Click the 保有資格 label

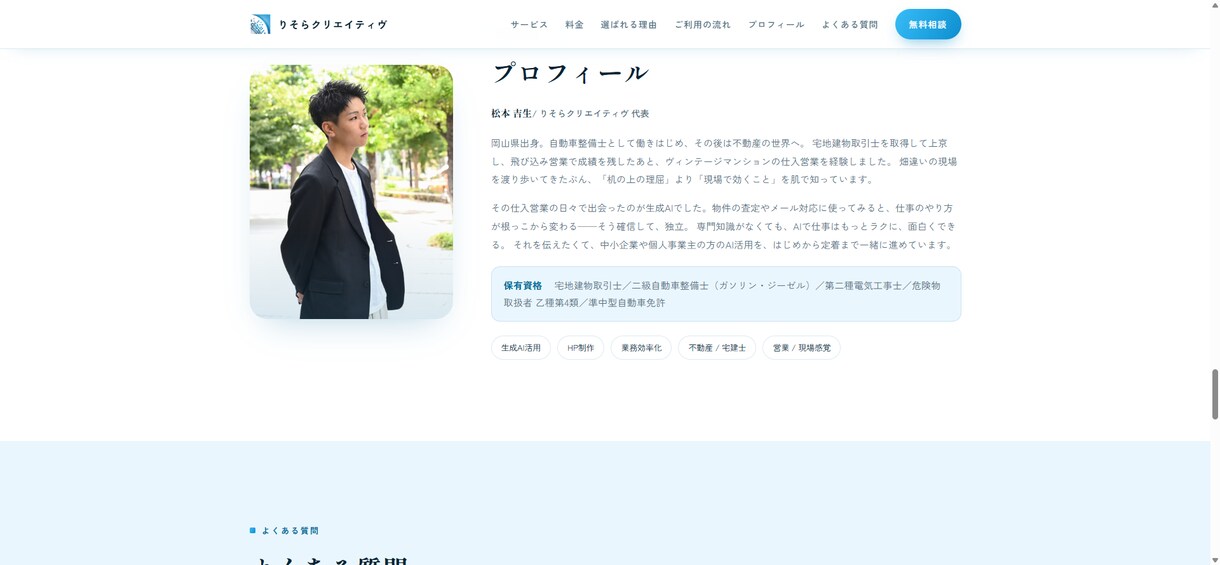523,285
